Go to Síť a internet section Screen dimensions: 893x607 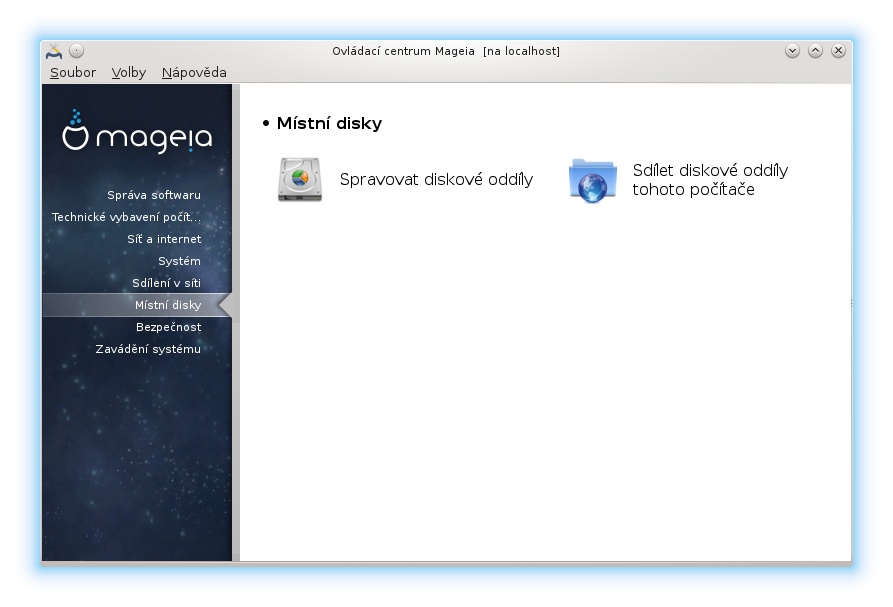164,239
